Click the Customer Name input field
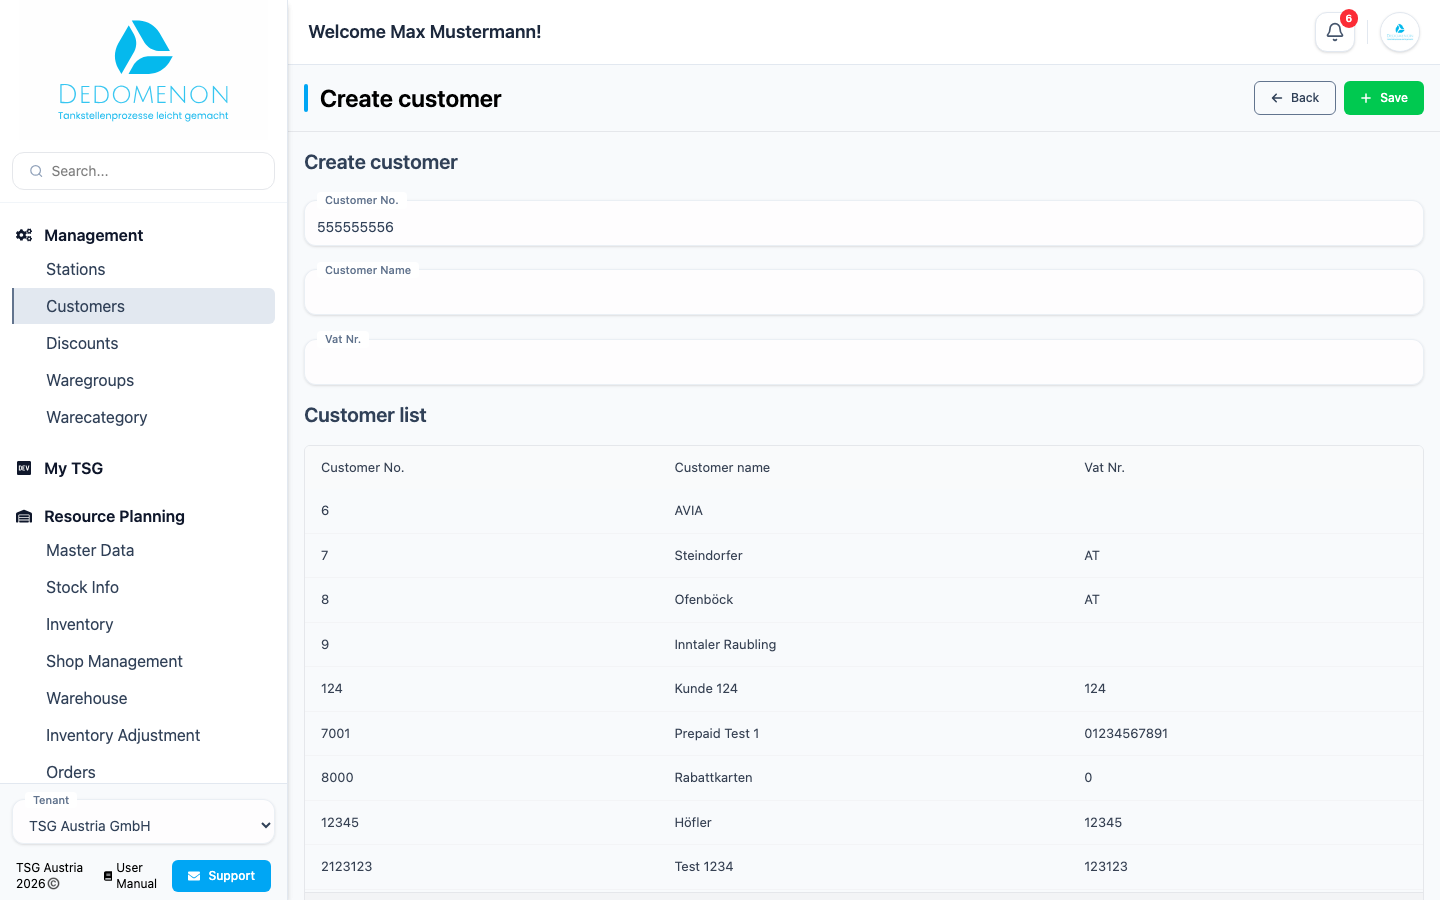Image resolution: width=1440 pixels, height=900 pixels. pyautogui.click(x=863, y=293)
